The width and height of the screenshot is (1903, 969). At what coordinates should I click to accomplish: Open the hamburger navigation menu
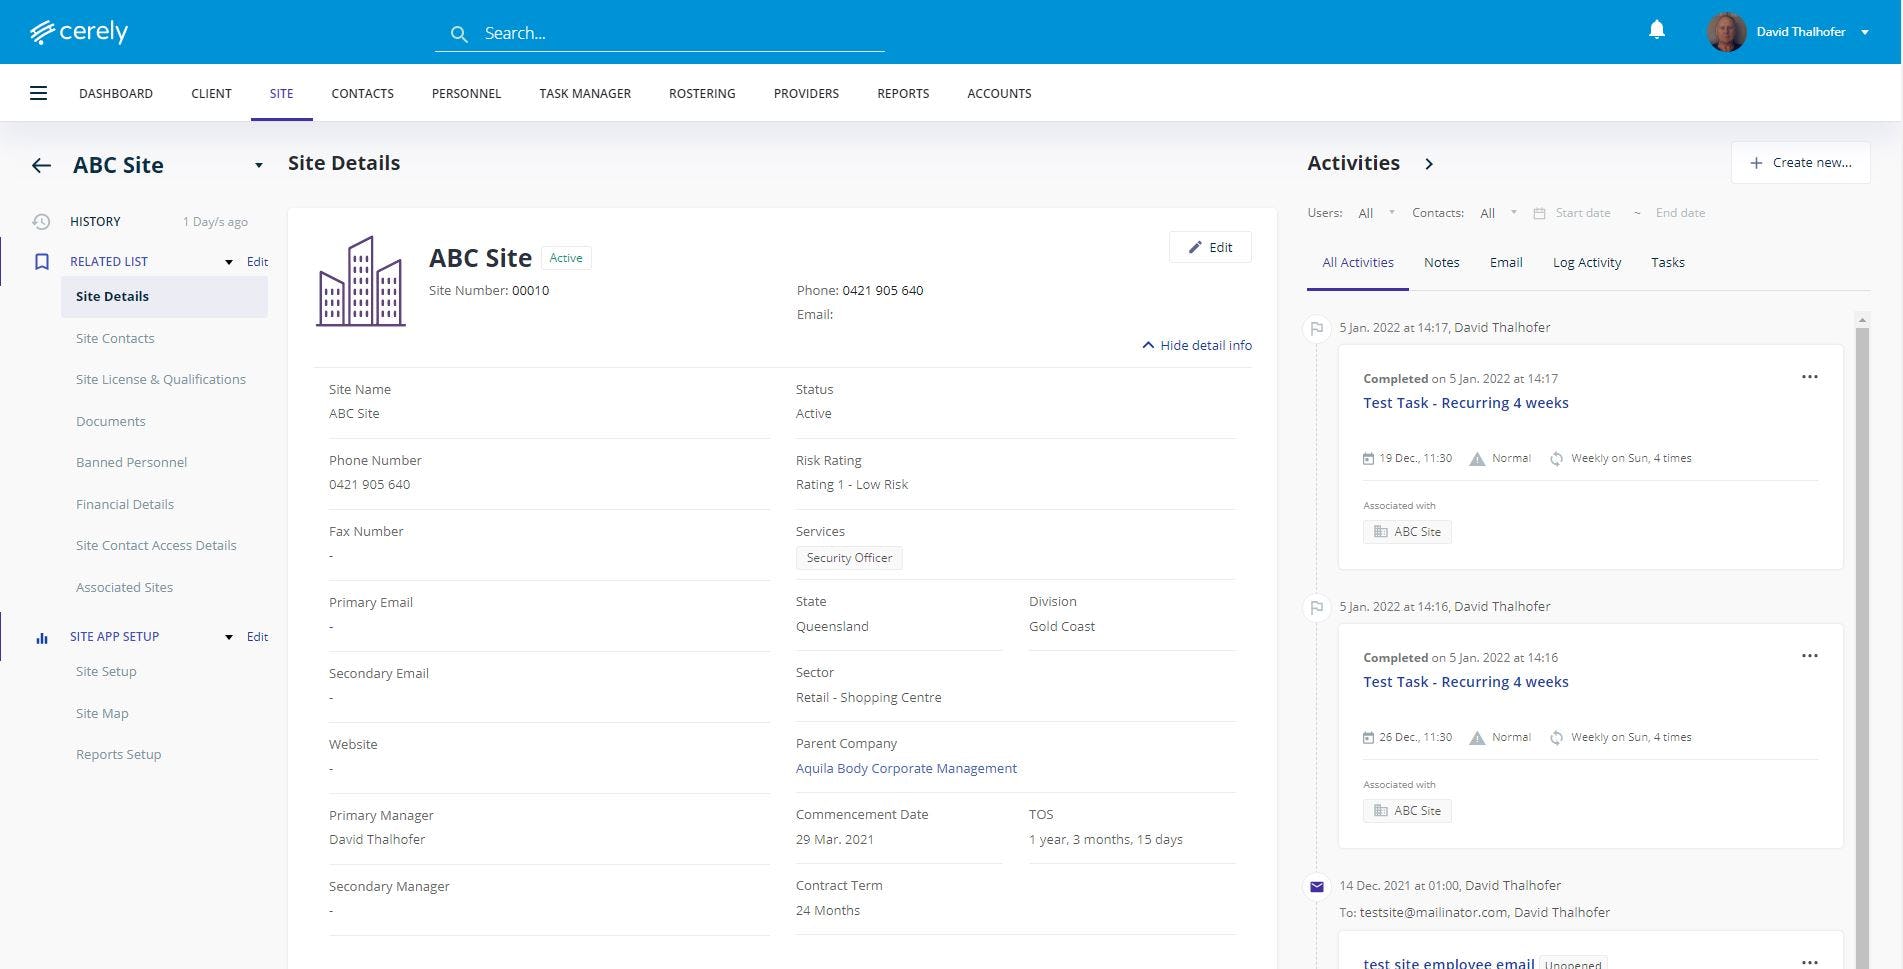[x=38, y=92]
